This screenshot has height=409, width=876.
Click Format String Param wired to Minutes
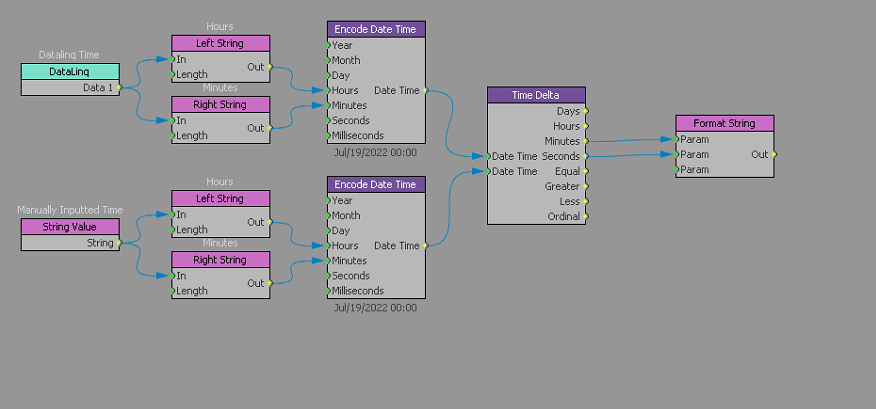676,139
